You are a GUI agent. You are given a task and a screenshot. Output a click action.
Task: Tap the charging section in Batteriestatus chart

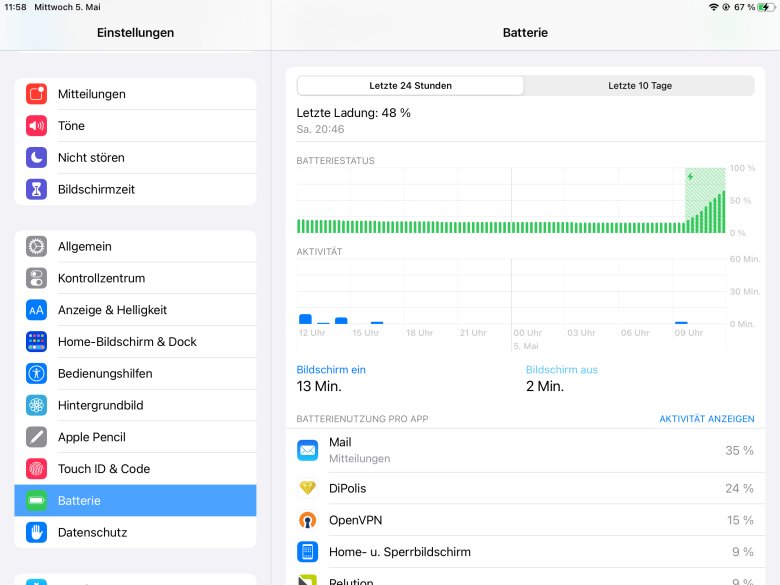pos(705,200)
